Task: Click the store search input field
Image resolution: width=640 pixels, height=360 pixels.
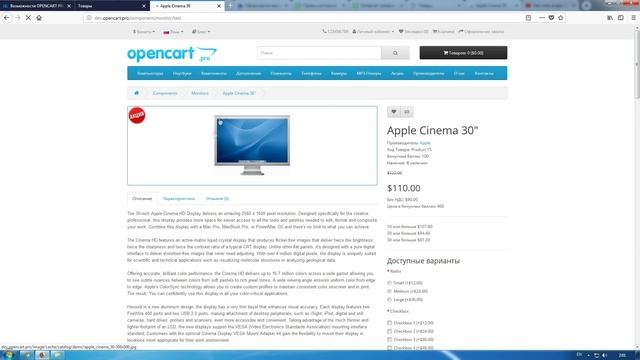Action: click(319, 53)
